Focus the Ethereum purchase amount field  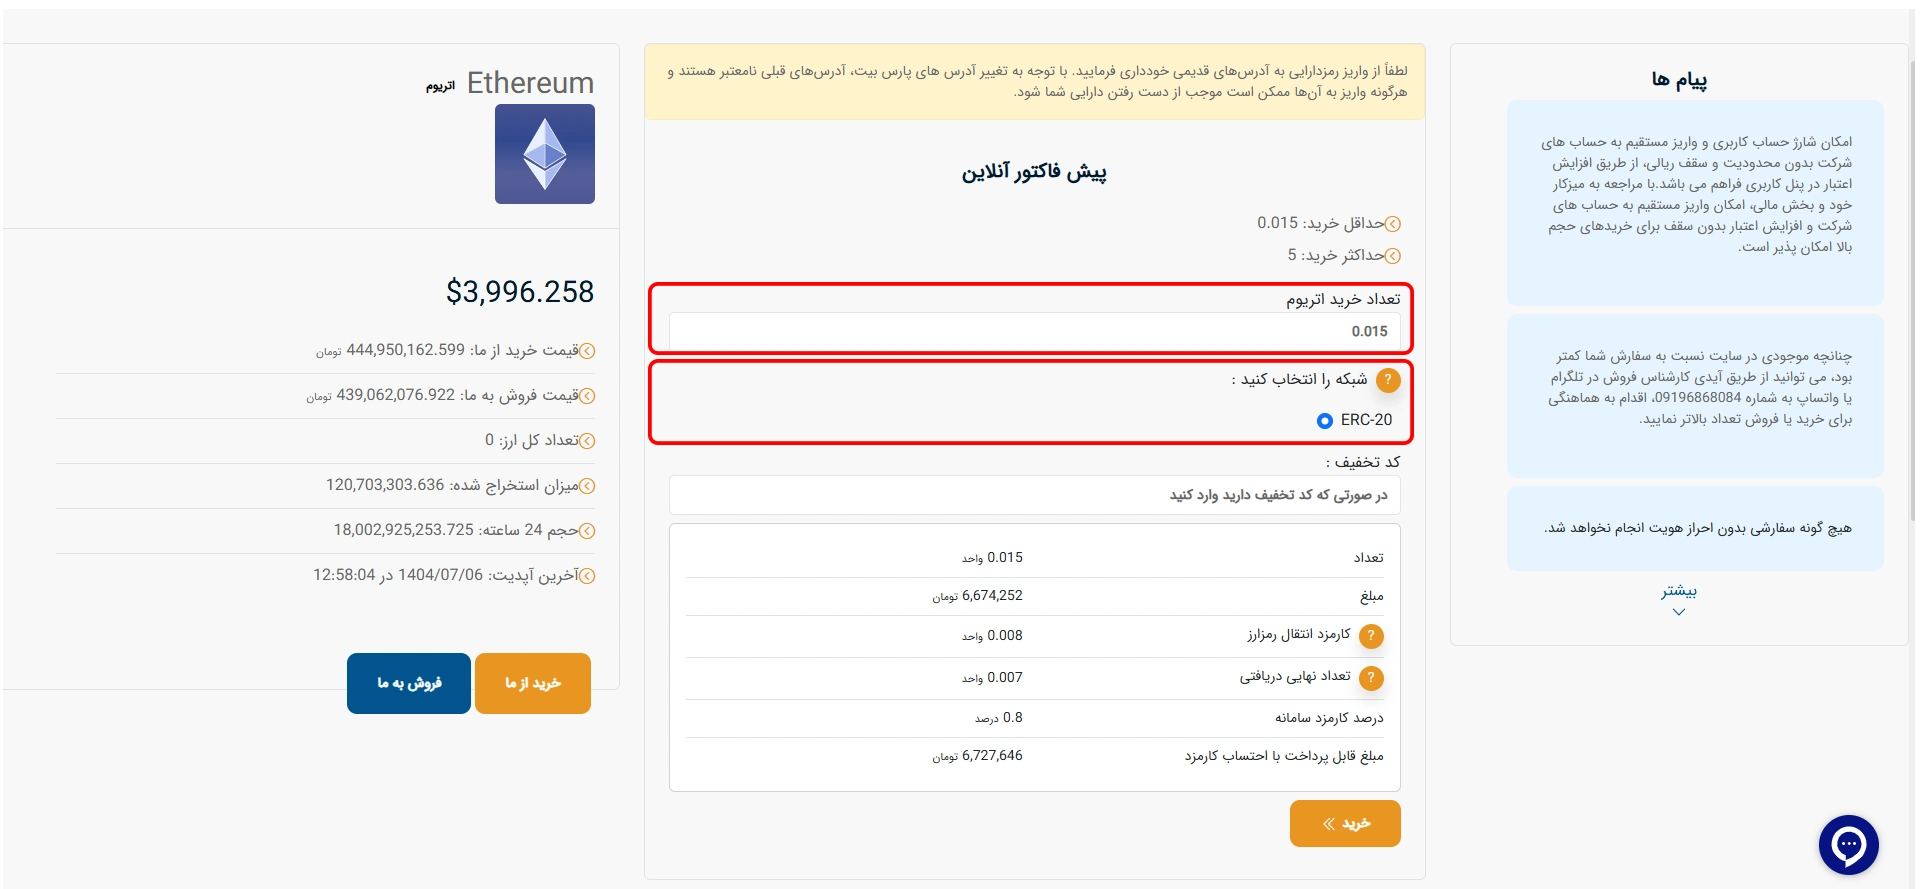click(1034, 331)
